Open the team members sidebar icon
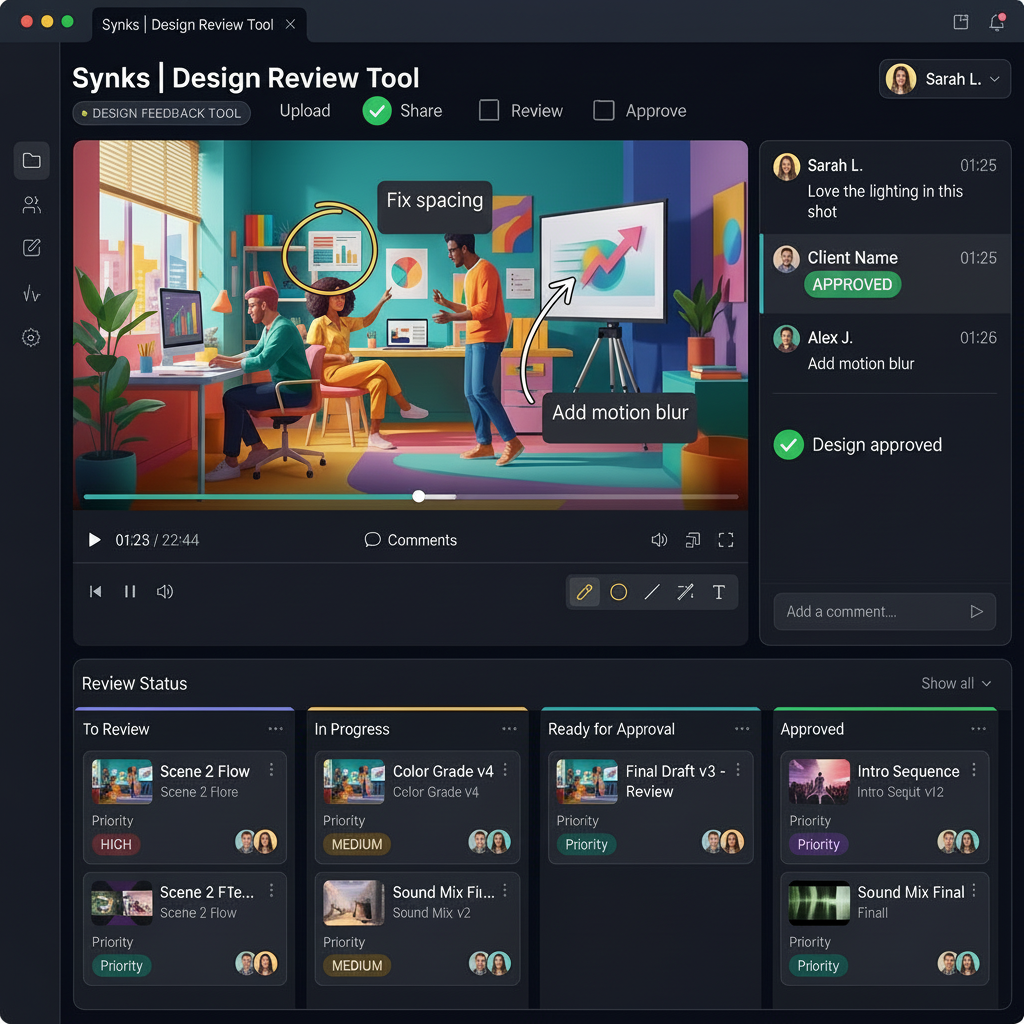Image resolution: width=1024 pixels, height=1024 pixels. [31, 205]
